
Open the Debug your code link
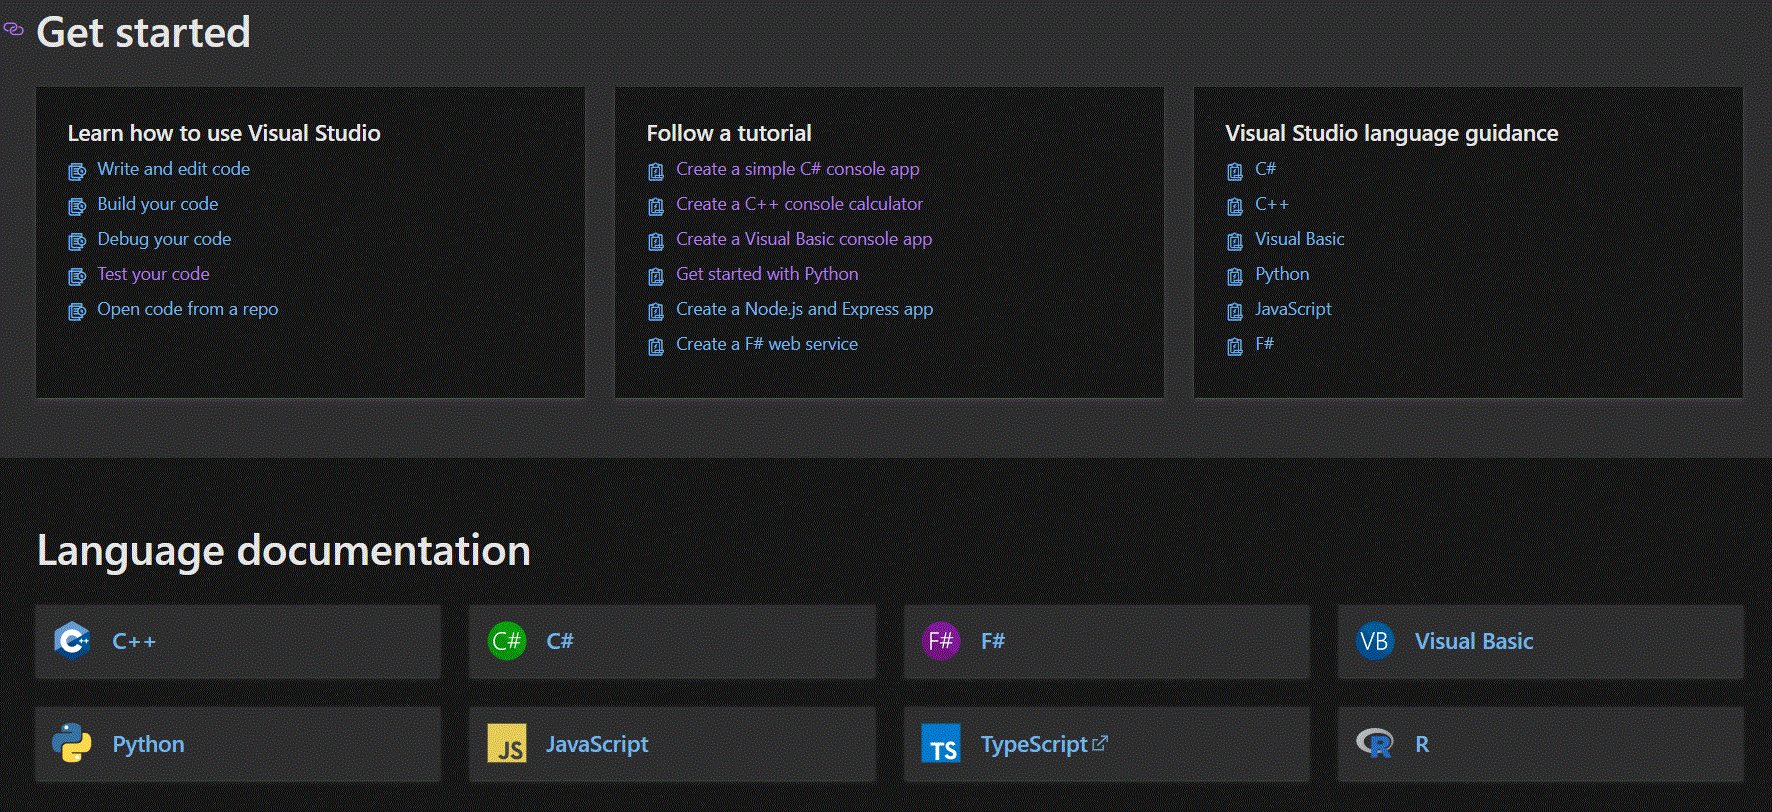coord(164,239)
